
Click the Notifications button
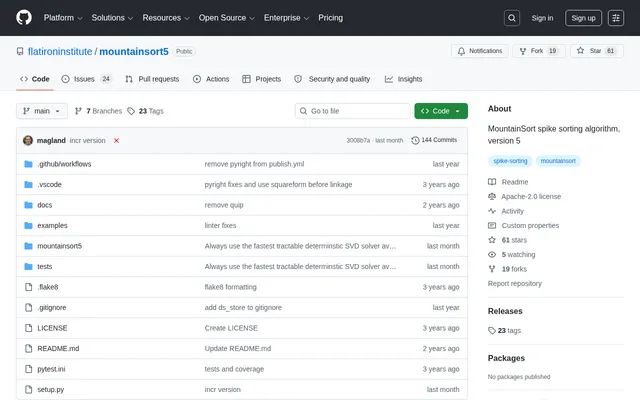[x=480, y=51]
